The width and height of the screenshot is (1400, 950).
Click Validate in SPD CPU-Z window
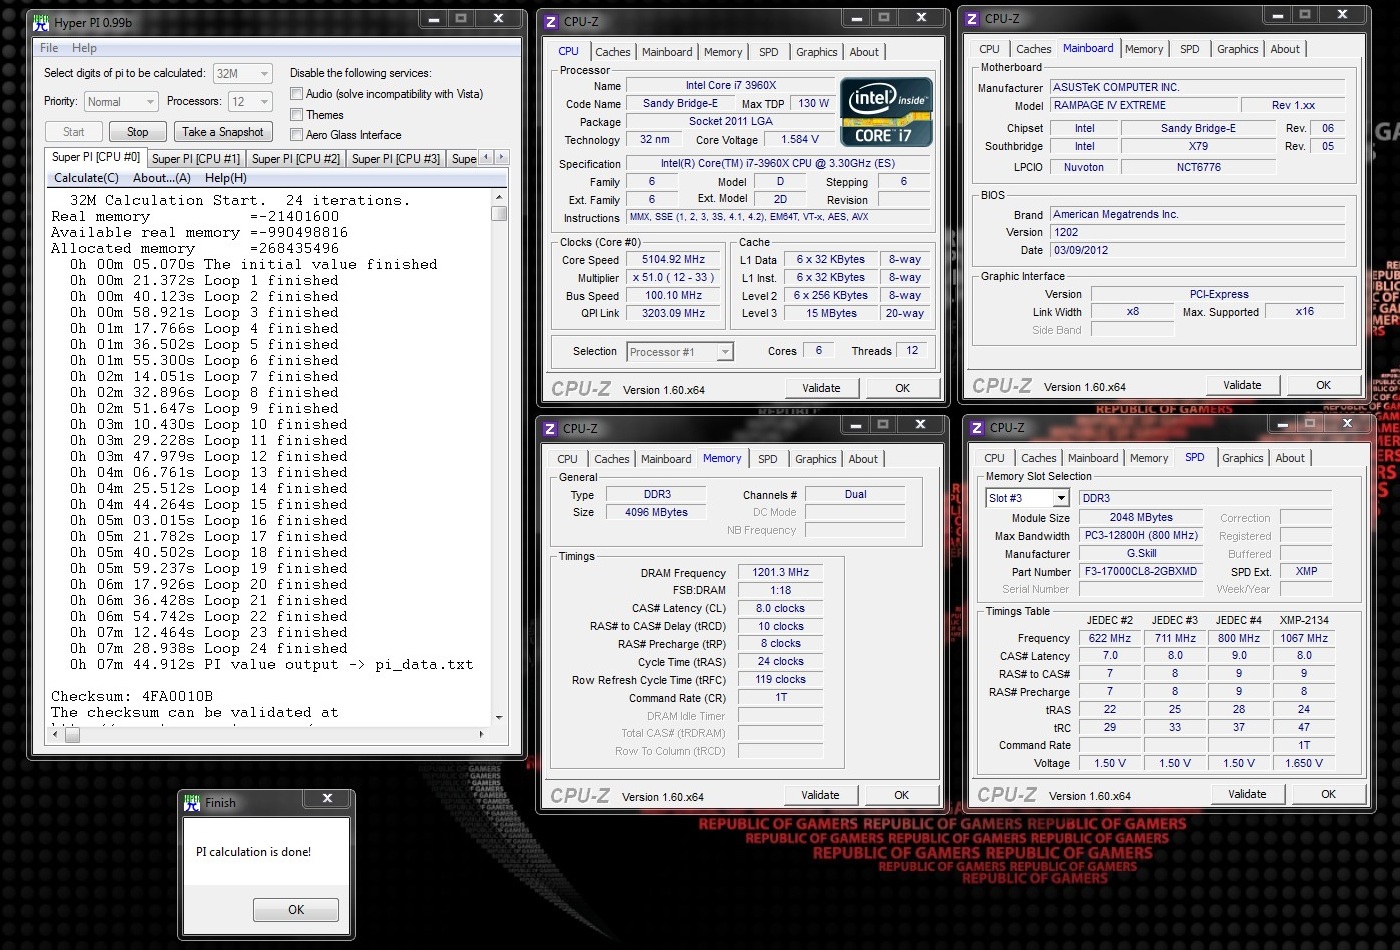(1248, 794)
